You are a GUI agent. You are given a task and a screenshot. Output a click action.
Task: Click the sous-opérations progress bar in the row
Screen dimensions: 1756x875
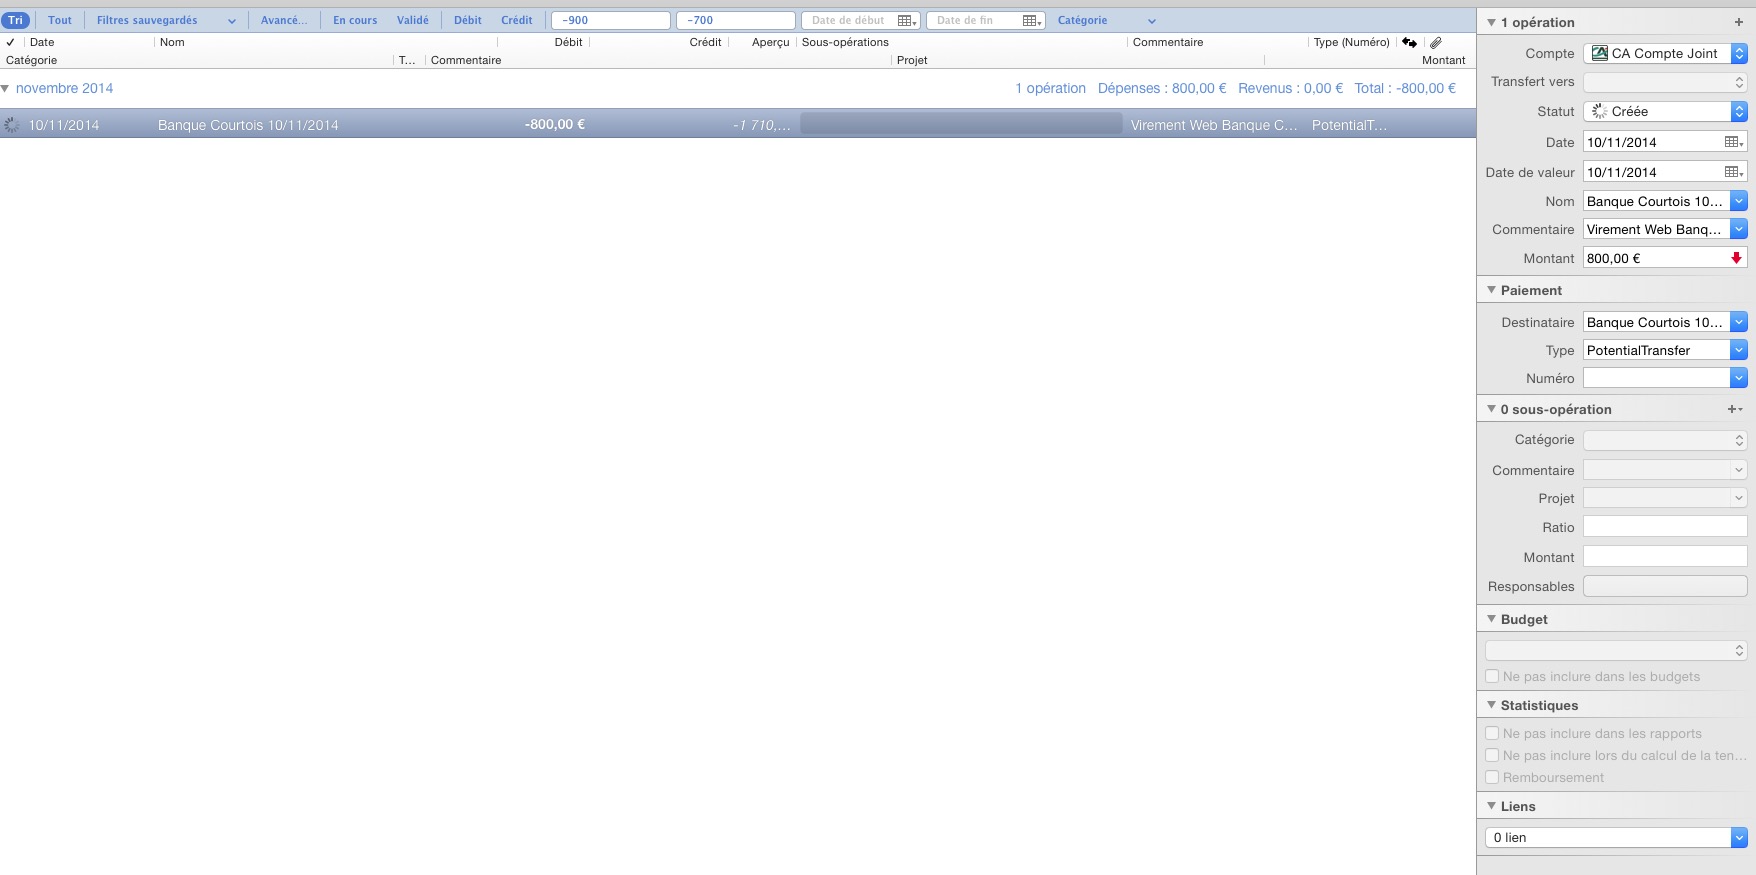961,124
